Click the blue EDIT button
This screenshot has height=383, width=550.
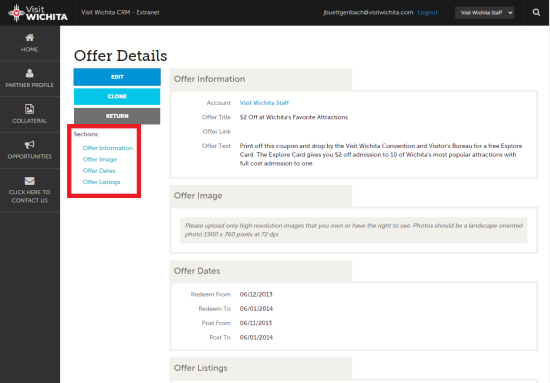coord(117,77)
